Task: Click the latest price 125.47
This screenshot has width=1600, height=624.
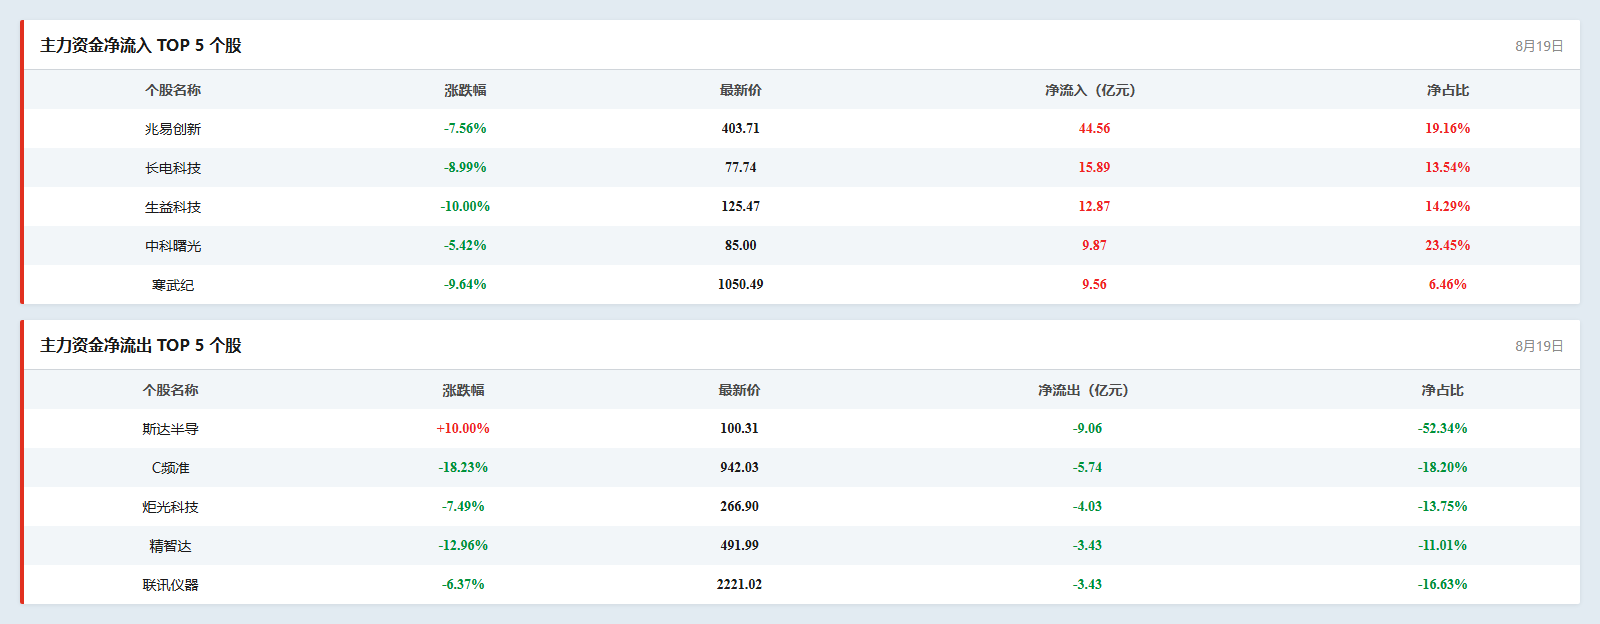Action: click(x=741, y=207)
